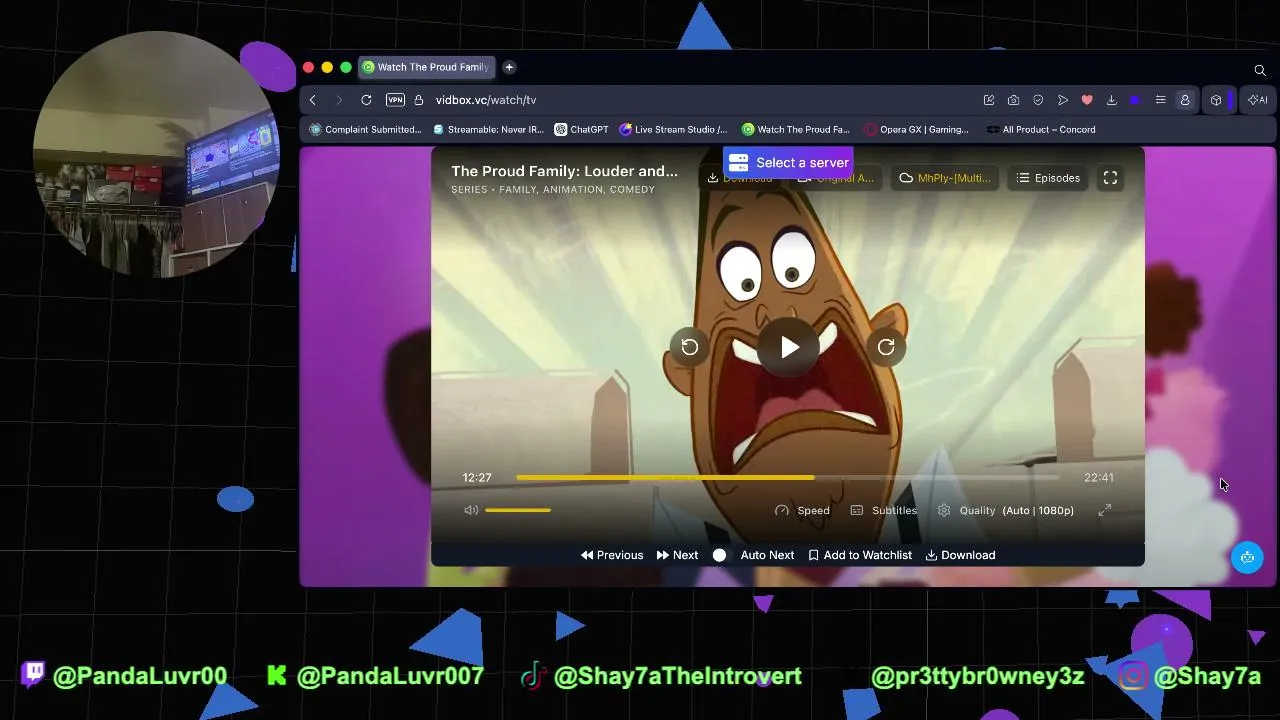
Task: Open the MhPly-[Multi... server dropdown
Action: (x=945, y=178)
